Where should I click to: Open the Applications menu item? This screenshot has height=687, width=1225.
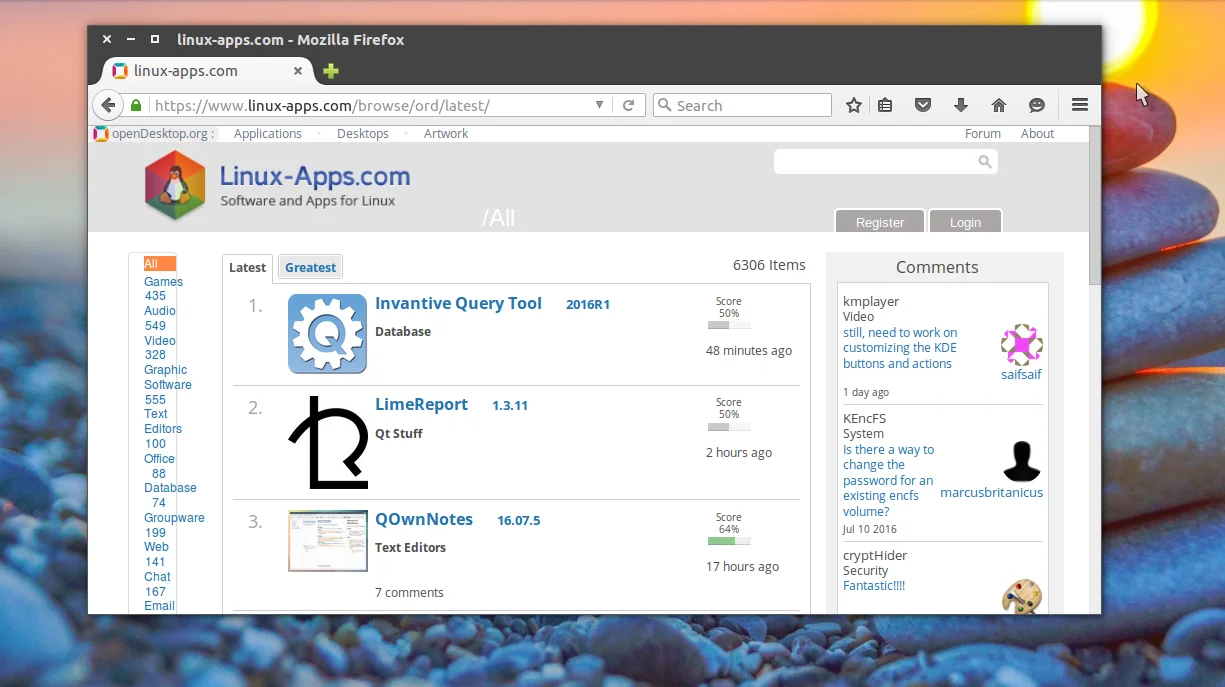[x=268, y=133]
